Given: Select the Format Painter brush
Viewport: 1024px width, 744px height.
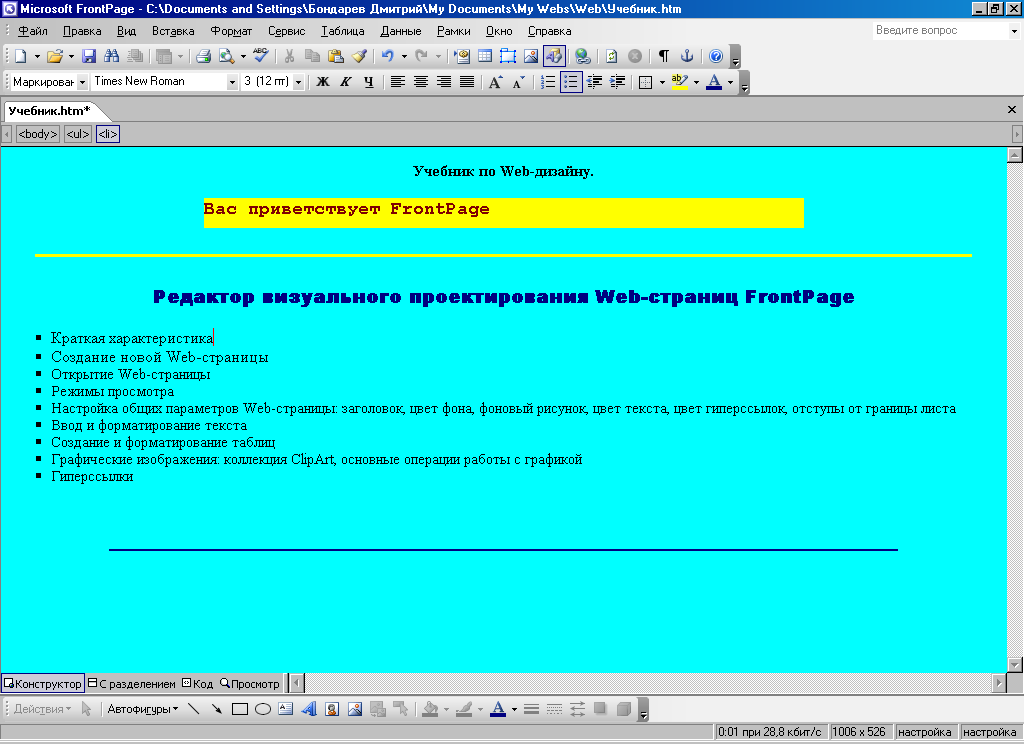Looking at the screenshot, I should click(x=359, y=56).
